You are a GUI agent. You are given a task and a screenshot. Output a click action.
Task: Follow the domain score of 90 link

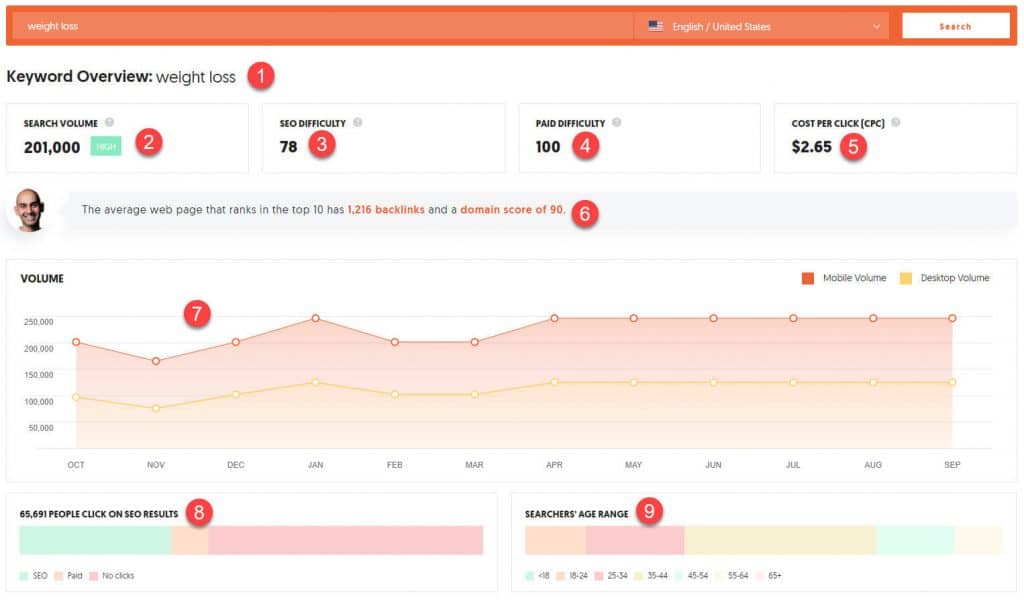point(512,210)
